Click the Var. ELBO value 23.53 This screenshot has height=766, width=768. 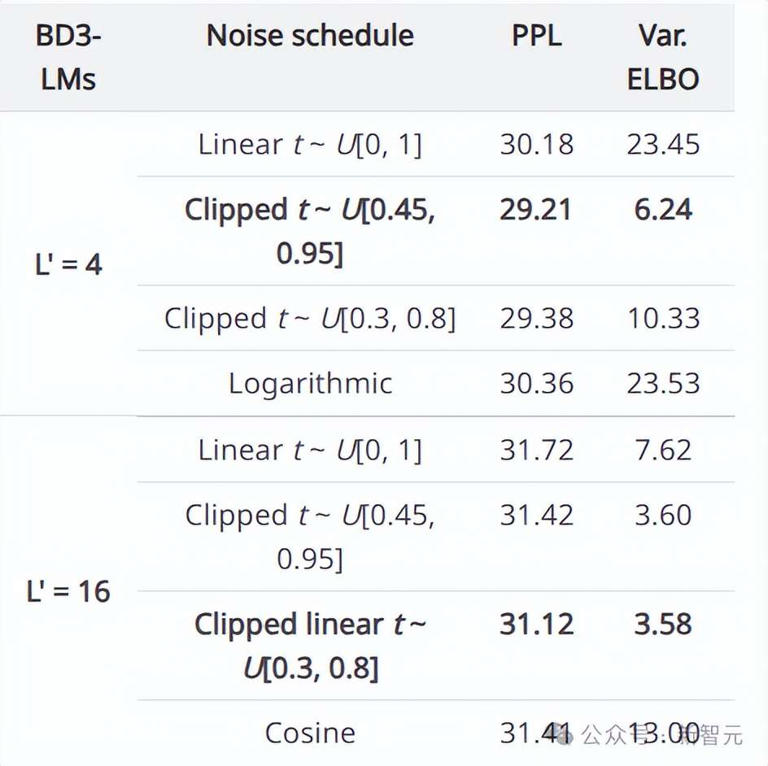(x=662, y=383)
